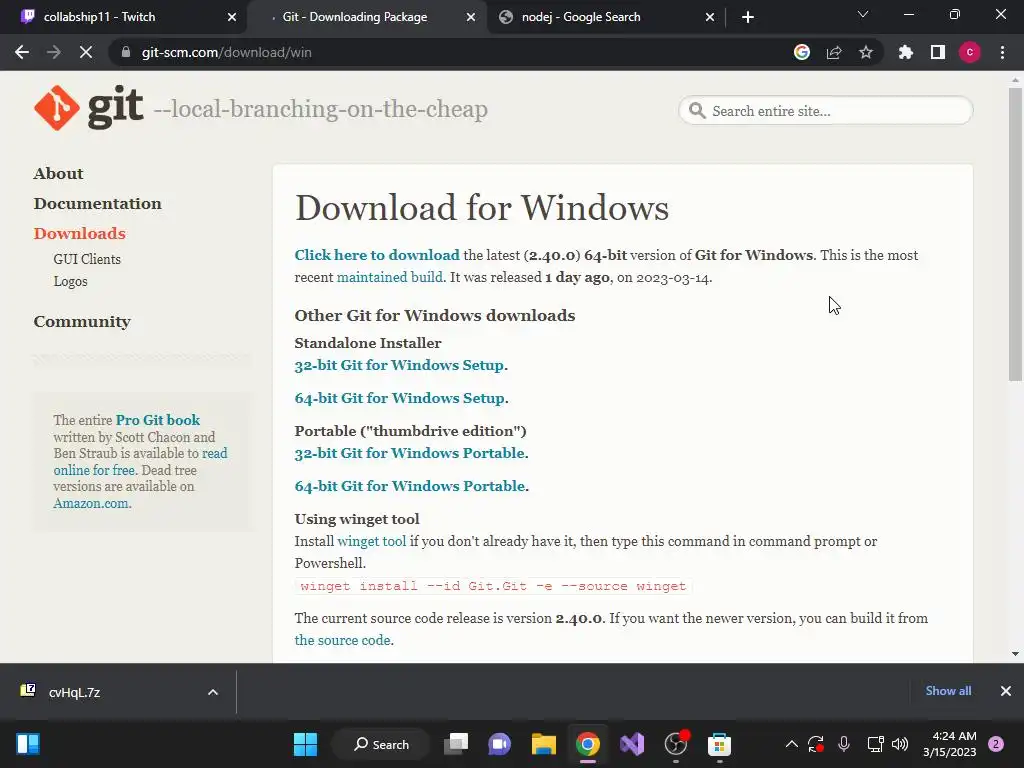The height and width of the screenshot is (768, 1024).
Task: Open the Windows Start button
Action: pos(305,744)
